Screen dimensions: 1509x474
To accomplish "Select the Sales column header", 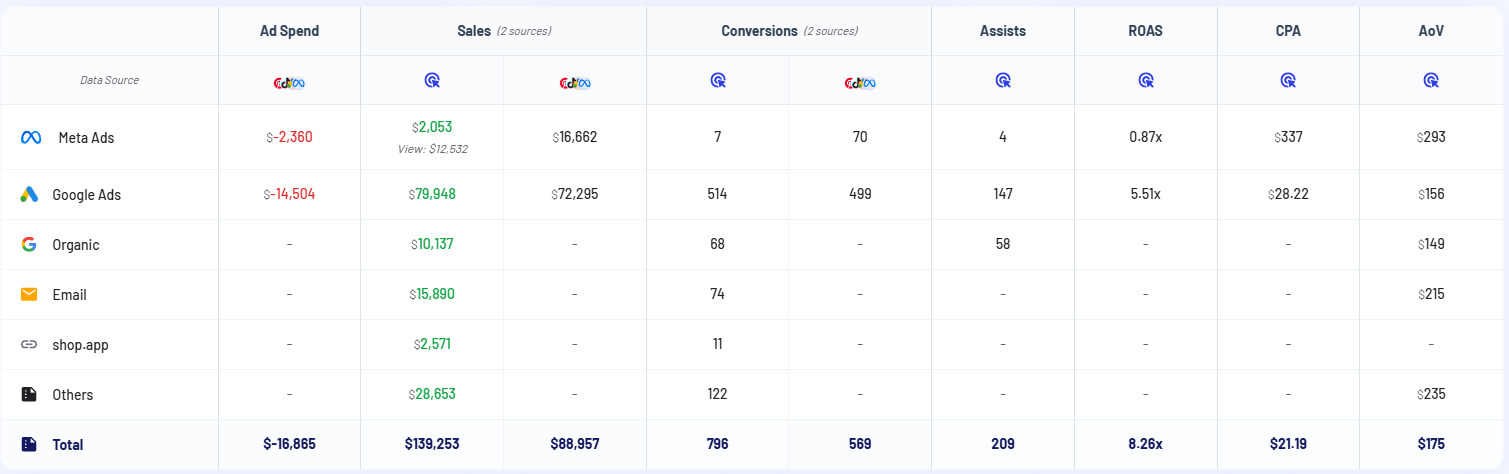I will pyautogui.click(x=474, y=31).
